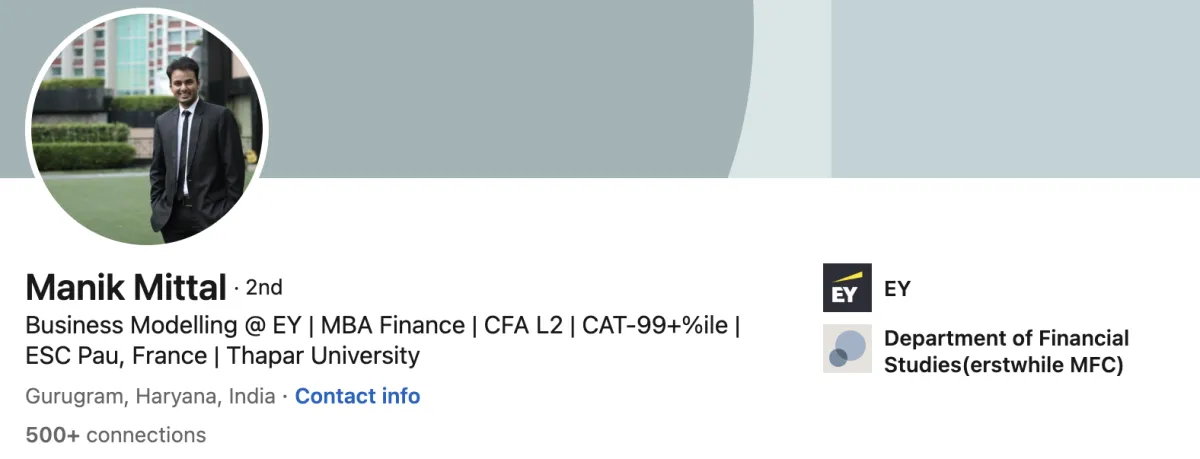Image resolution: width=1200 pixels, height=459 pixels.
Task: Click the Department of Financial Studies logo
Action: point(846,349)
